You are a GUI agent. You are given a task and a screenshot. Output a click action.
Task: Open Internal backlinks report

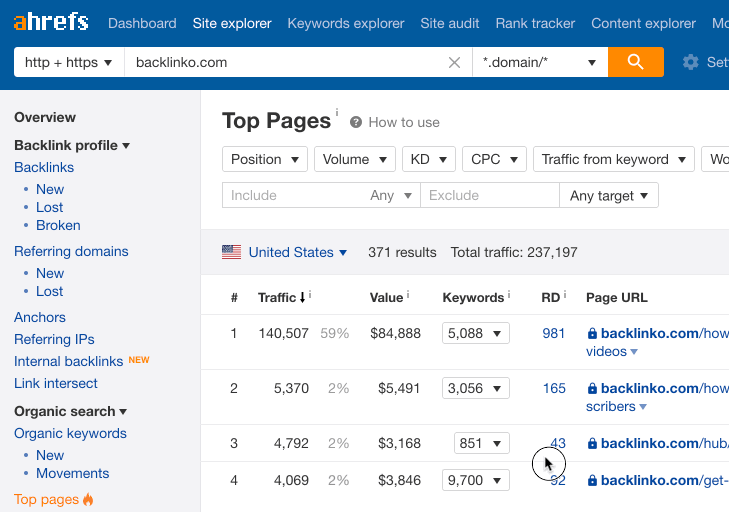pos(68,361)
